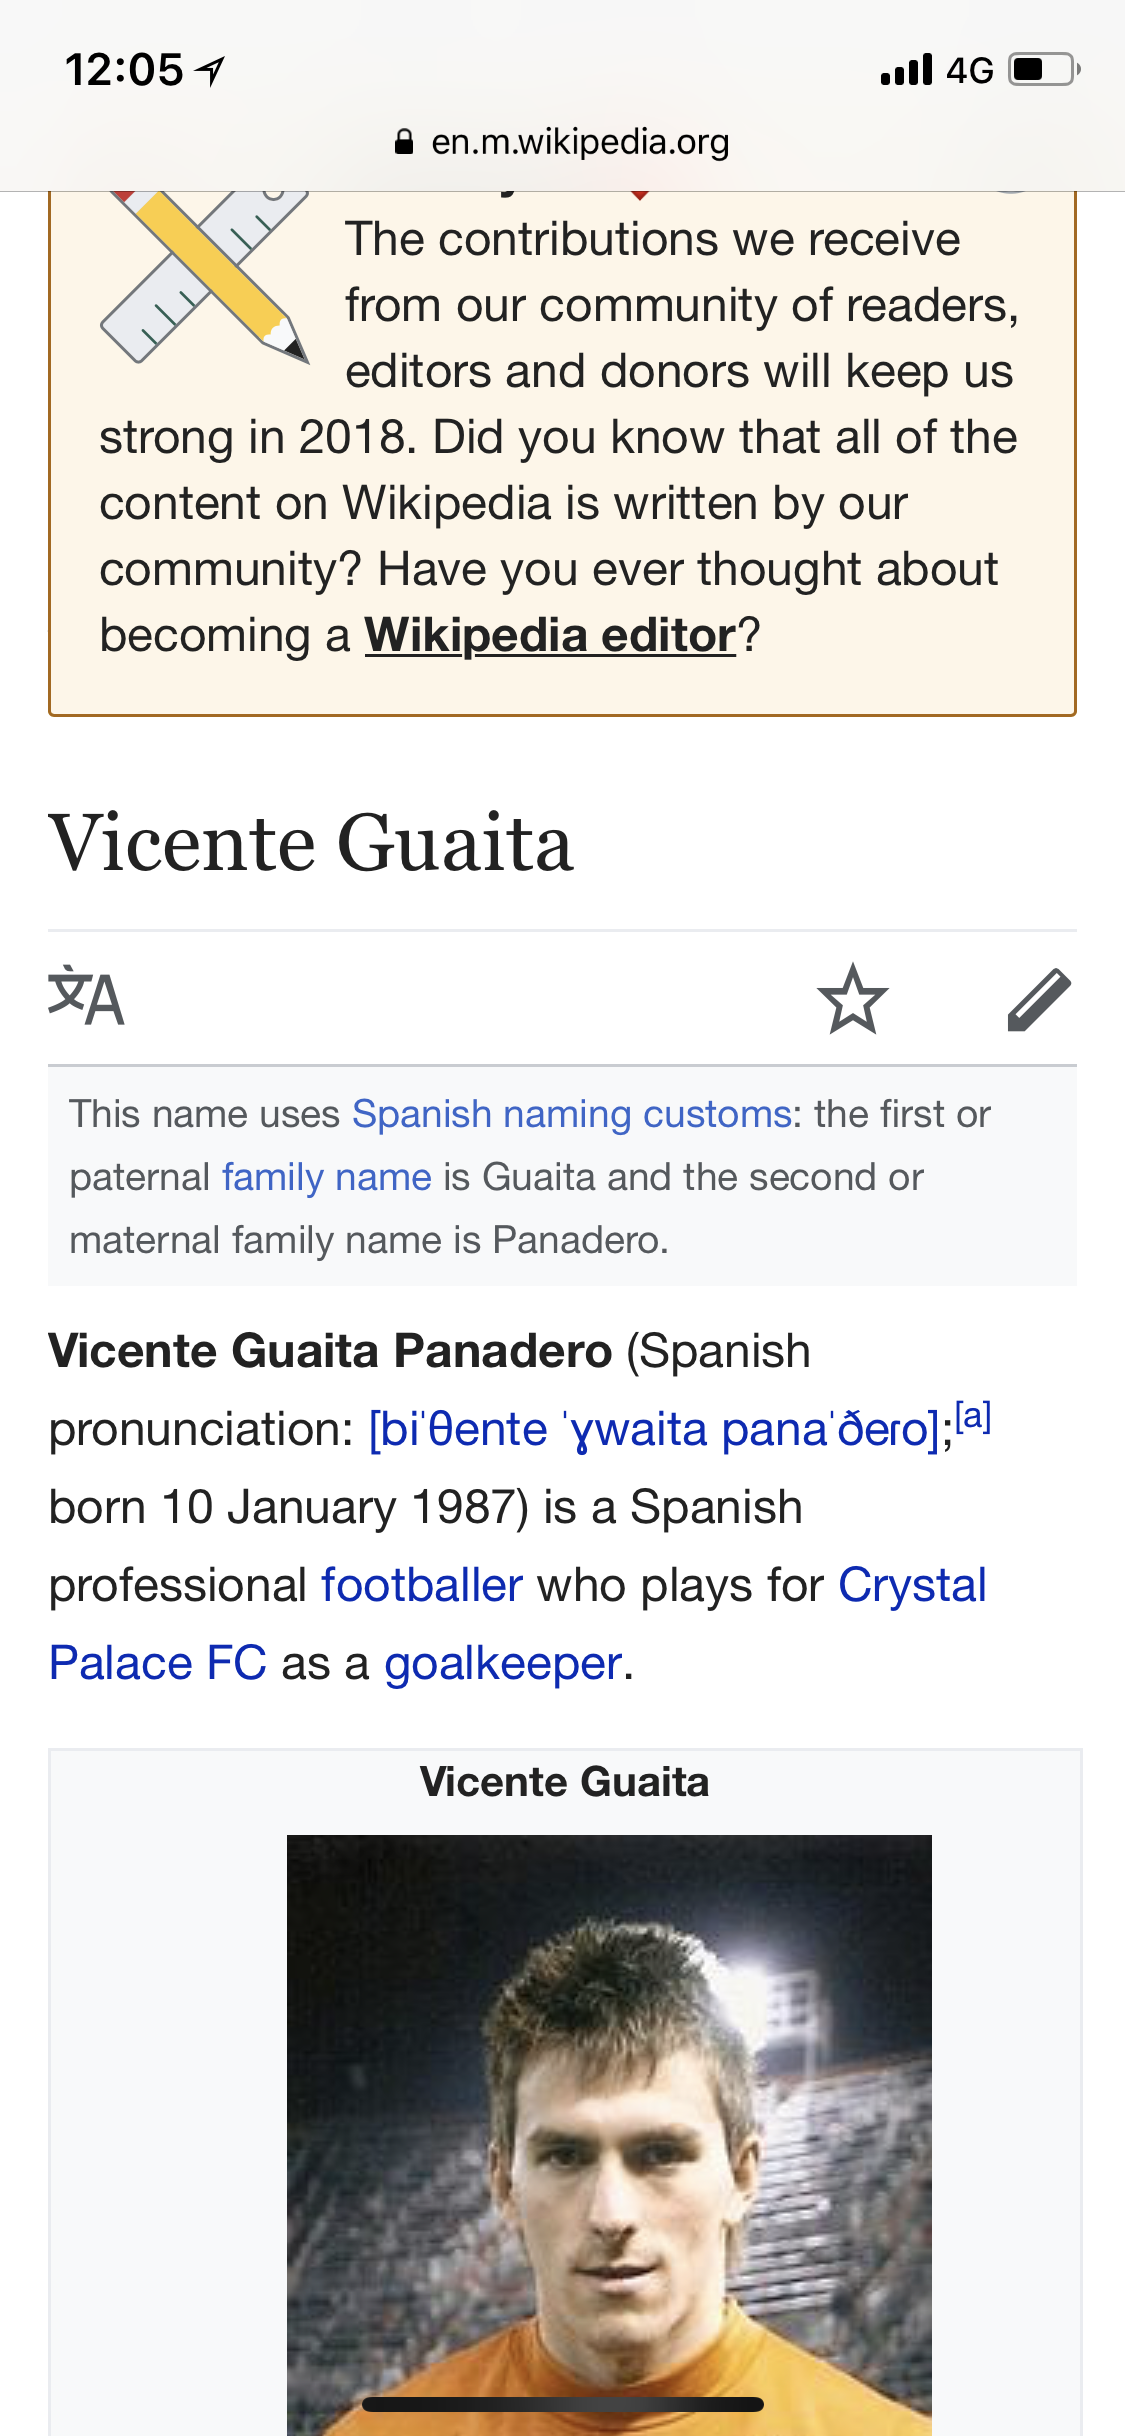Jump to footnote [a]
Image resolution: width=1125 pixels, height=2436 pixels.
973,1416
